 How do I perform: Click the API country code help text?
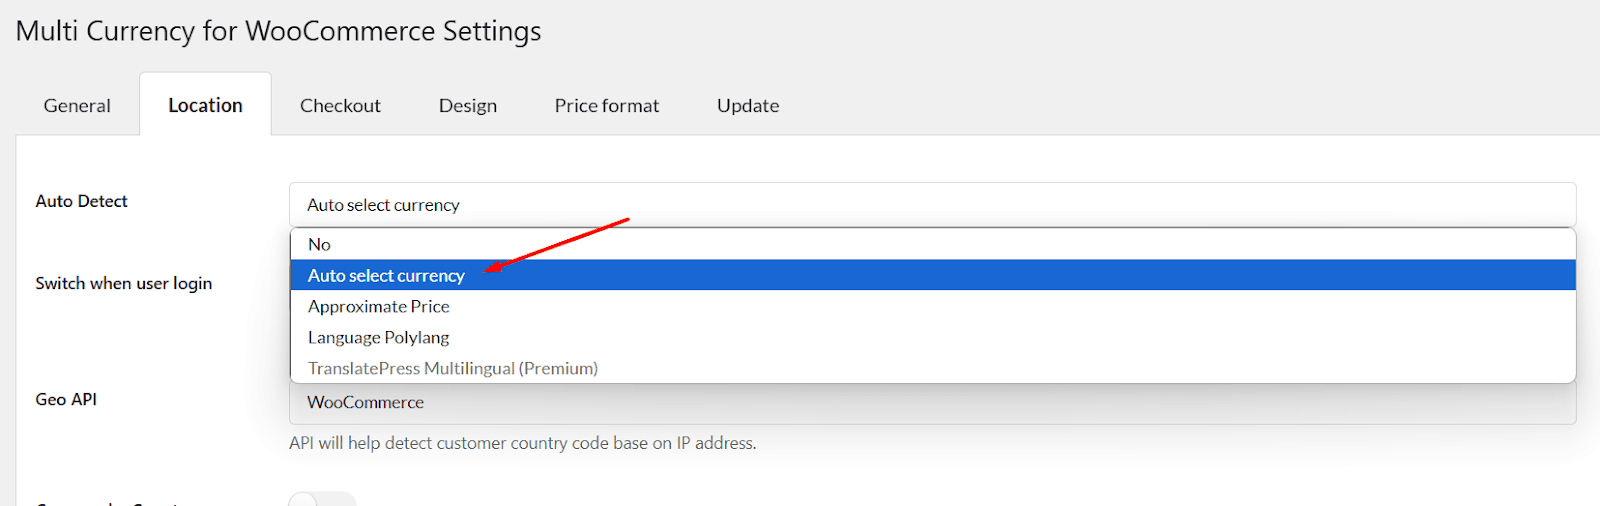522,443
